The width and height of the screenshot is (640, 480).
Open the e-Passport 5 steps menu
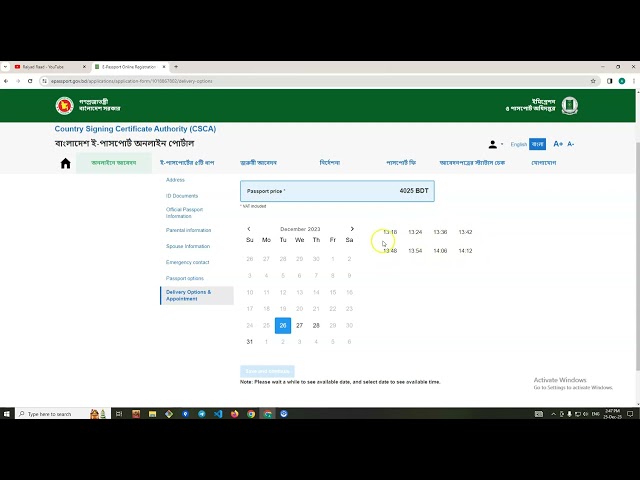coord(187,163)
